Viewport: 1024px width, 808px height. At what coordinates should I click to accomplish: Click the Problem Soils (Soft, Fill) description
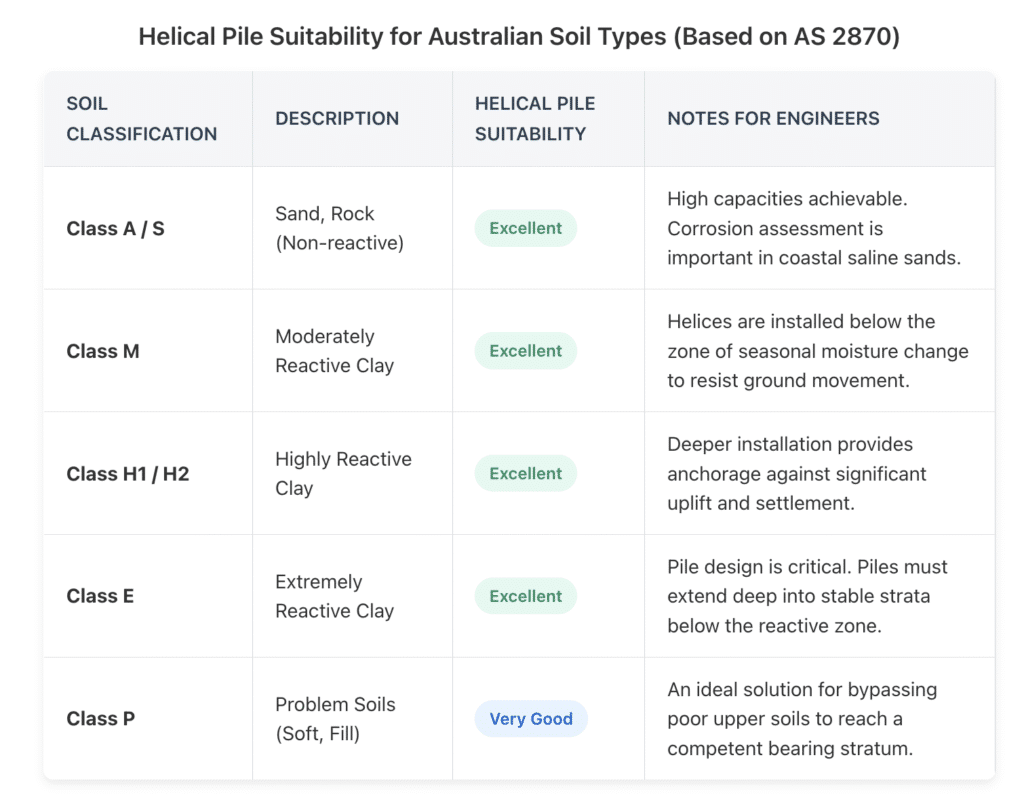[335, 719]
